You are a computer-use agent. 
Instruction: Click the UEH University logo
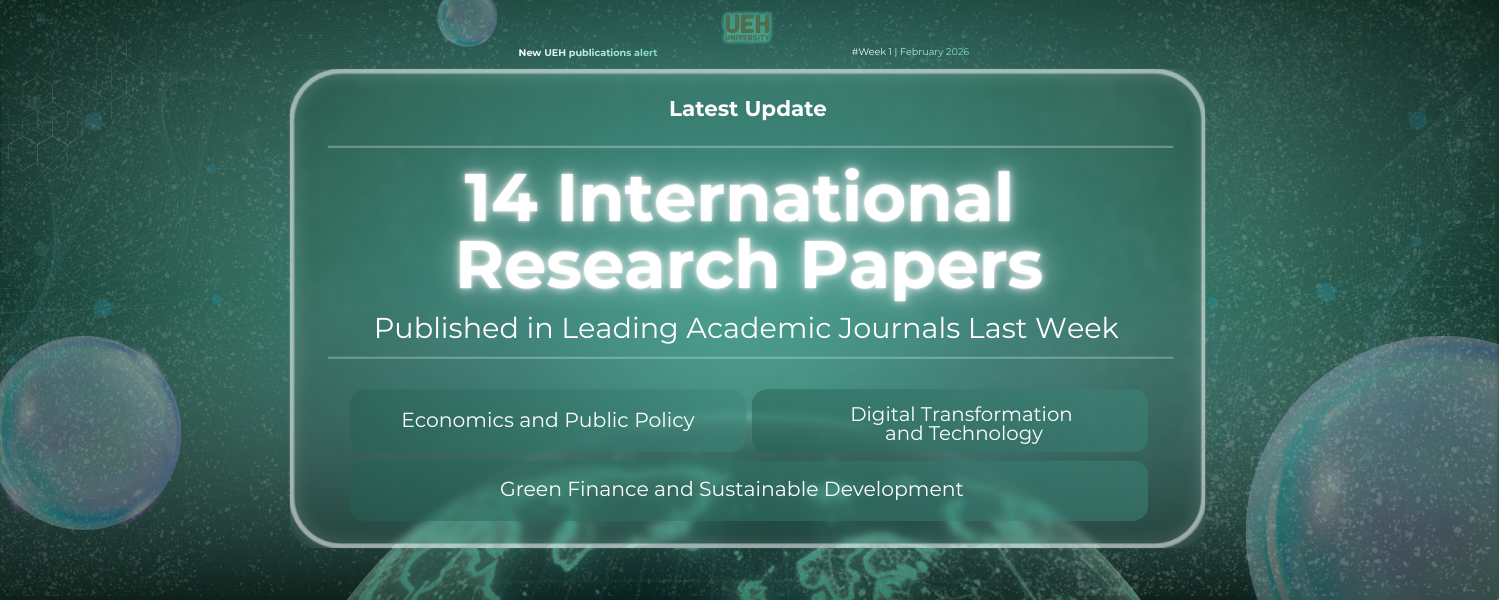(x=747, y=28)
